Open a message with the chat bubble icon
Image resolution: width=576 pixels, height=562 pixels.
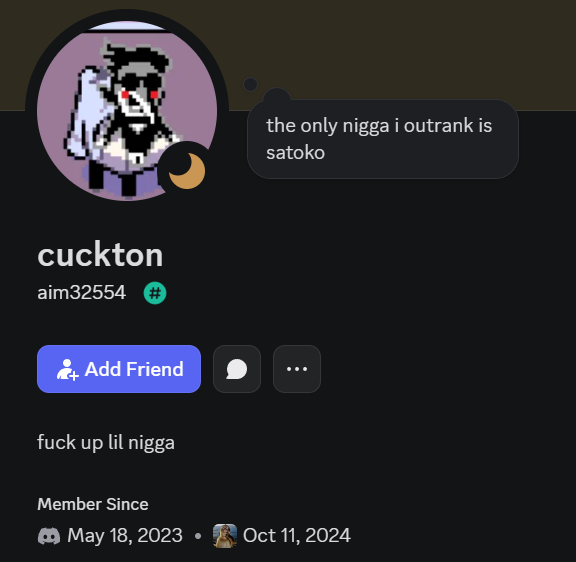[x=237, y=369]
